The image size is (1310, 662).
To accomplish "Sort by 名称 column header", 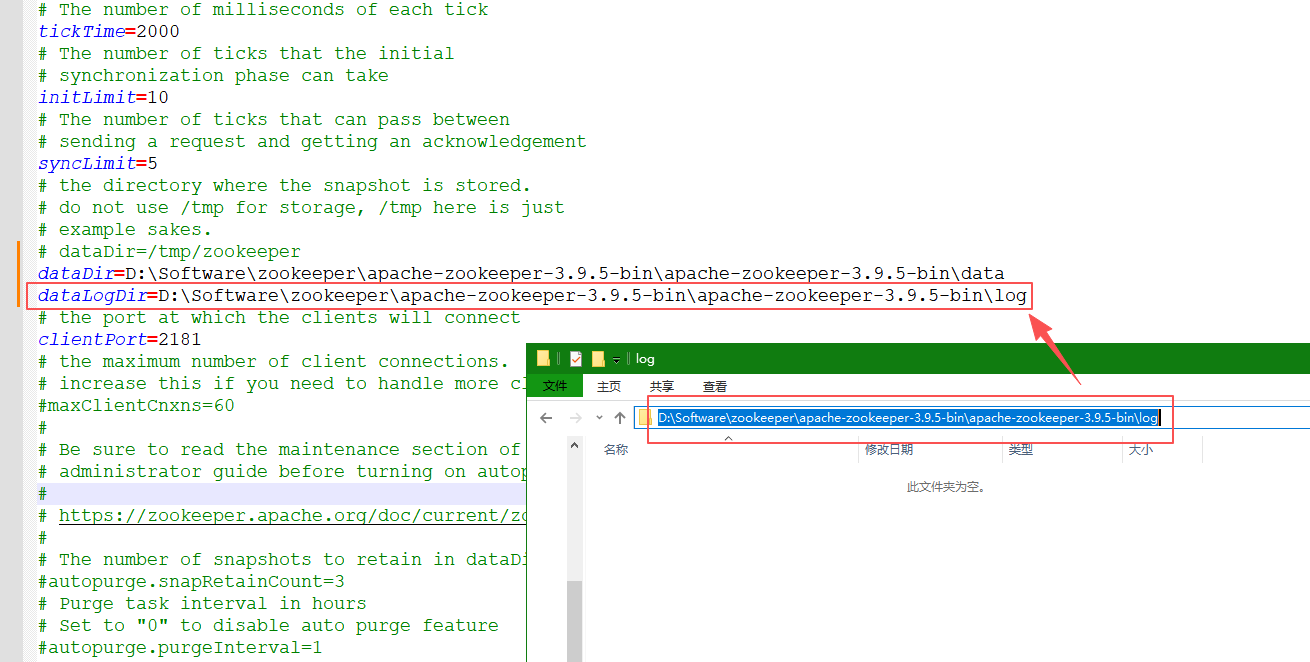I will click(616, 450).
